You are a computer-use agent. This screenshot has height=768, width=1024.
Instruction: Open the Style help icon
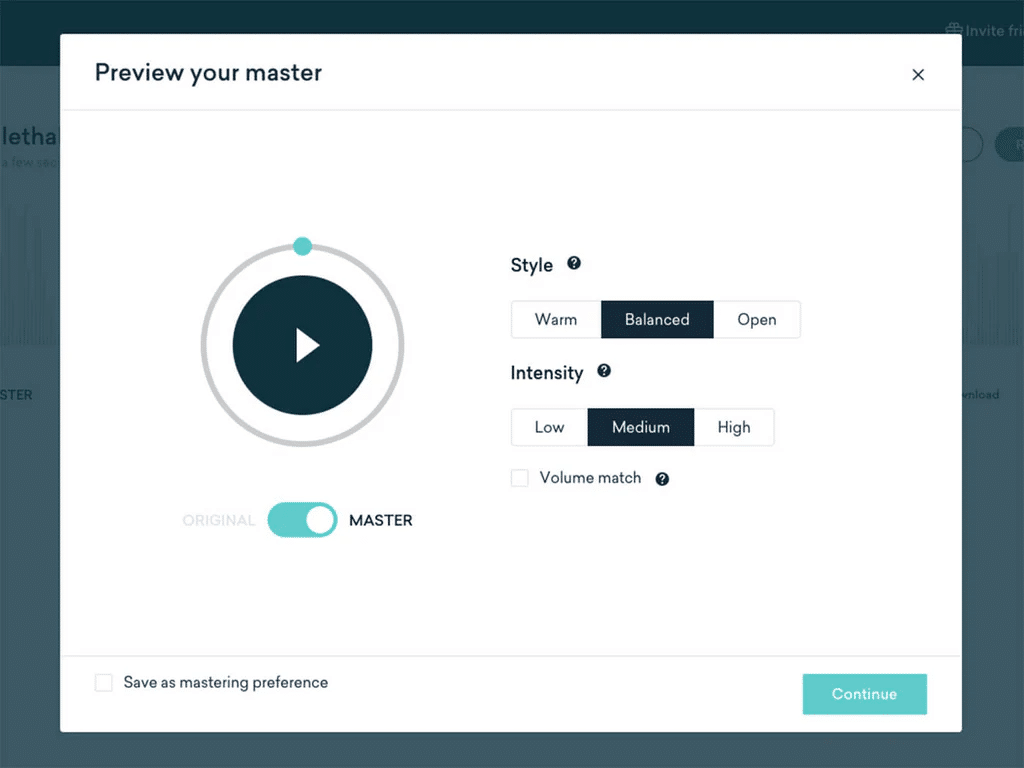pos(573,263)
